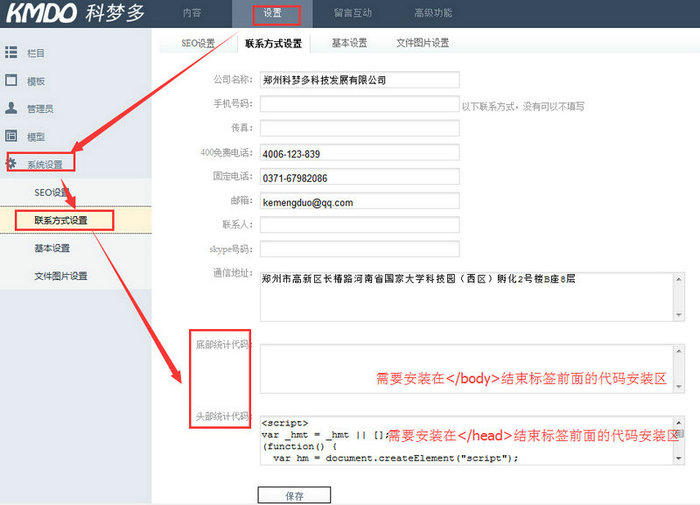Click the 公司名称 input field
The width and height of the screenshot is (700, 505).
[x=360, y=80]
